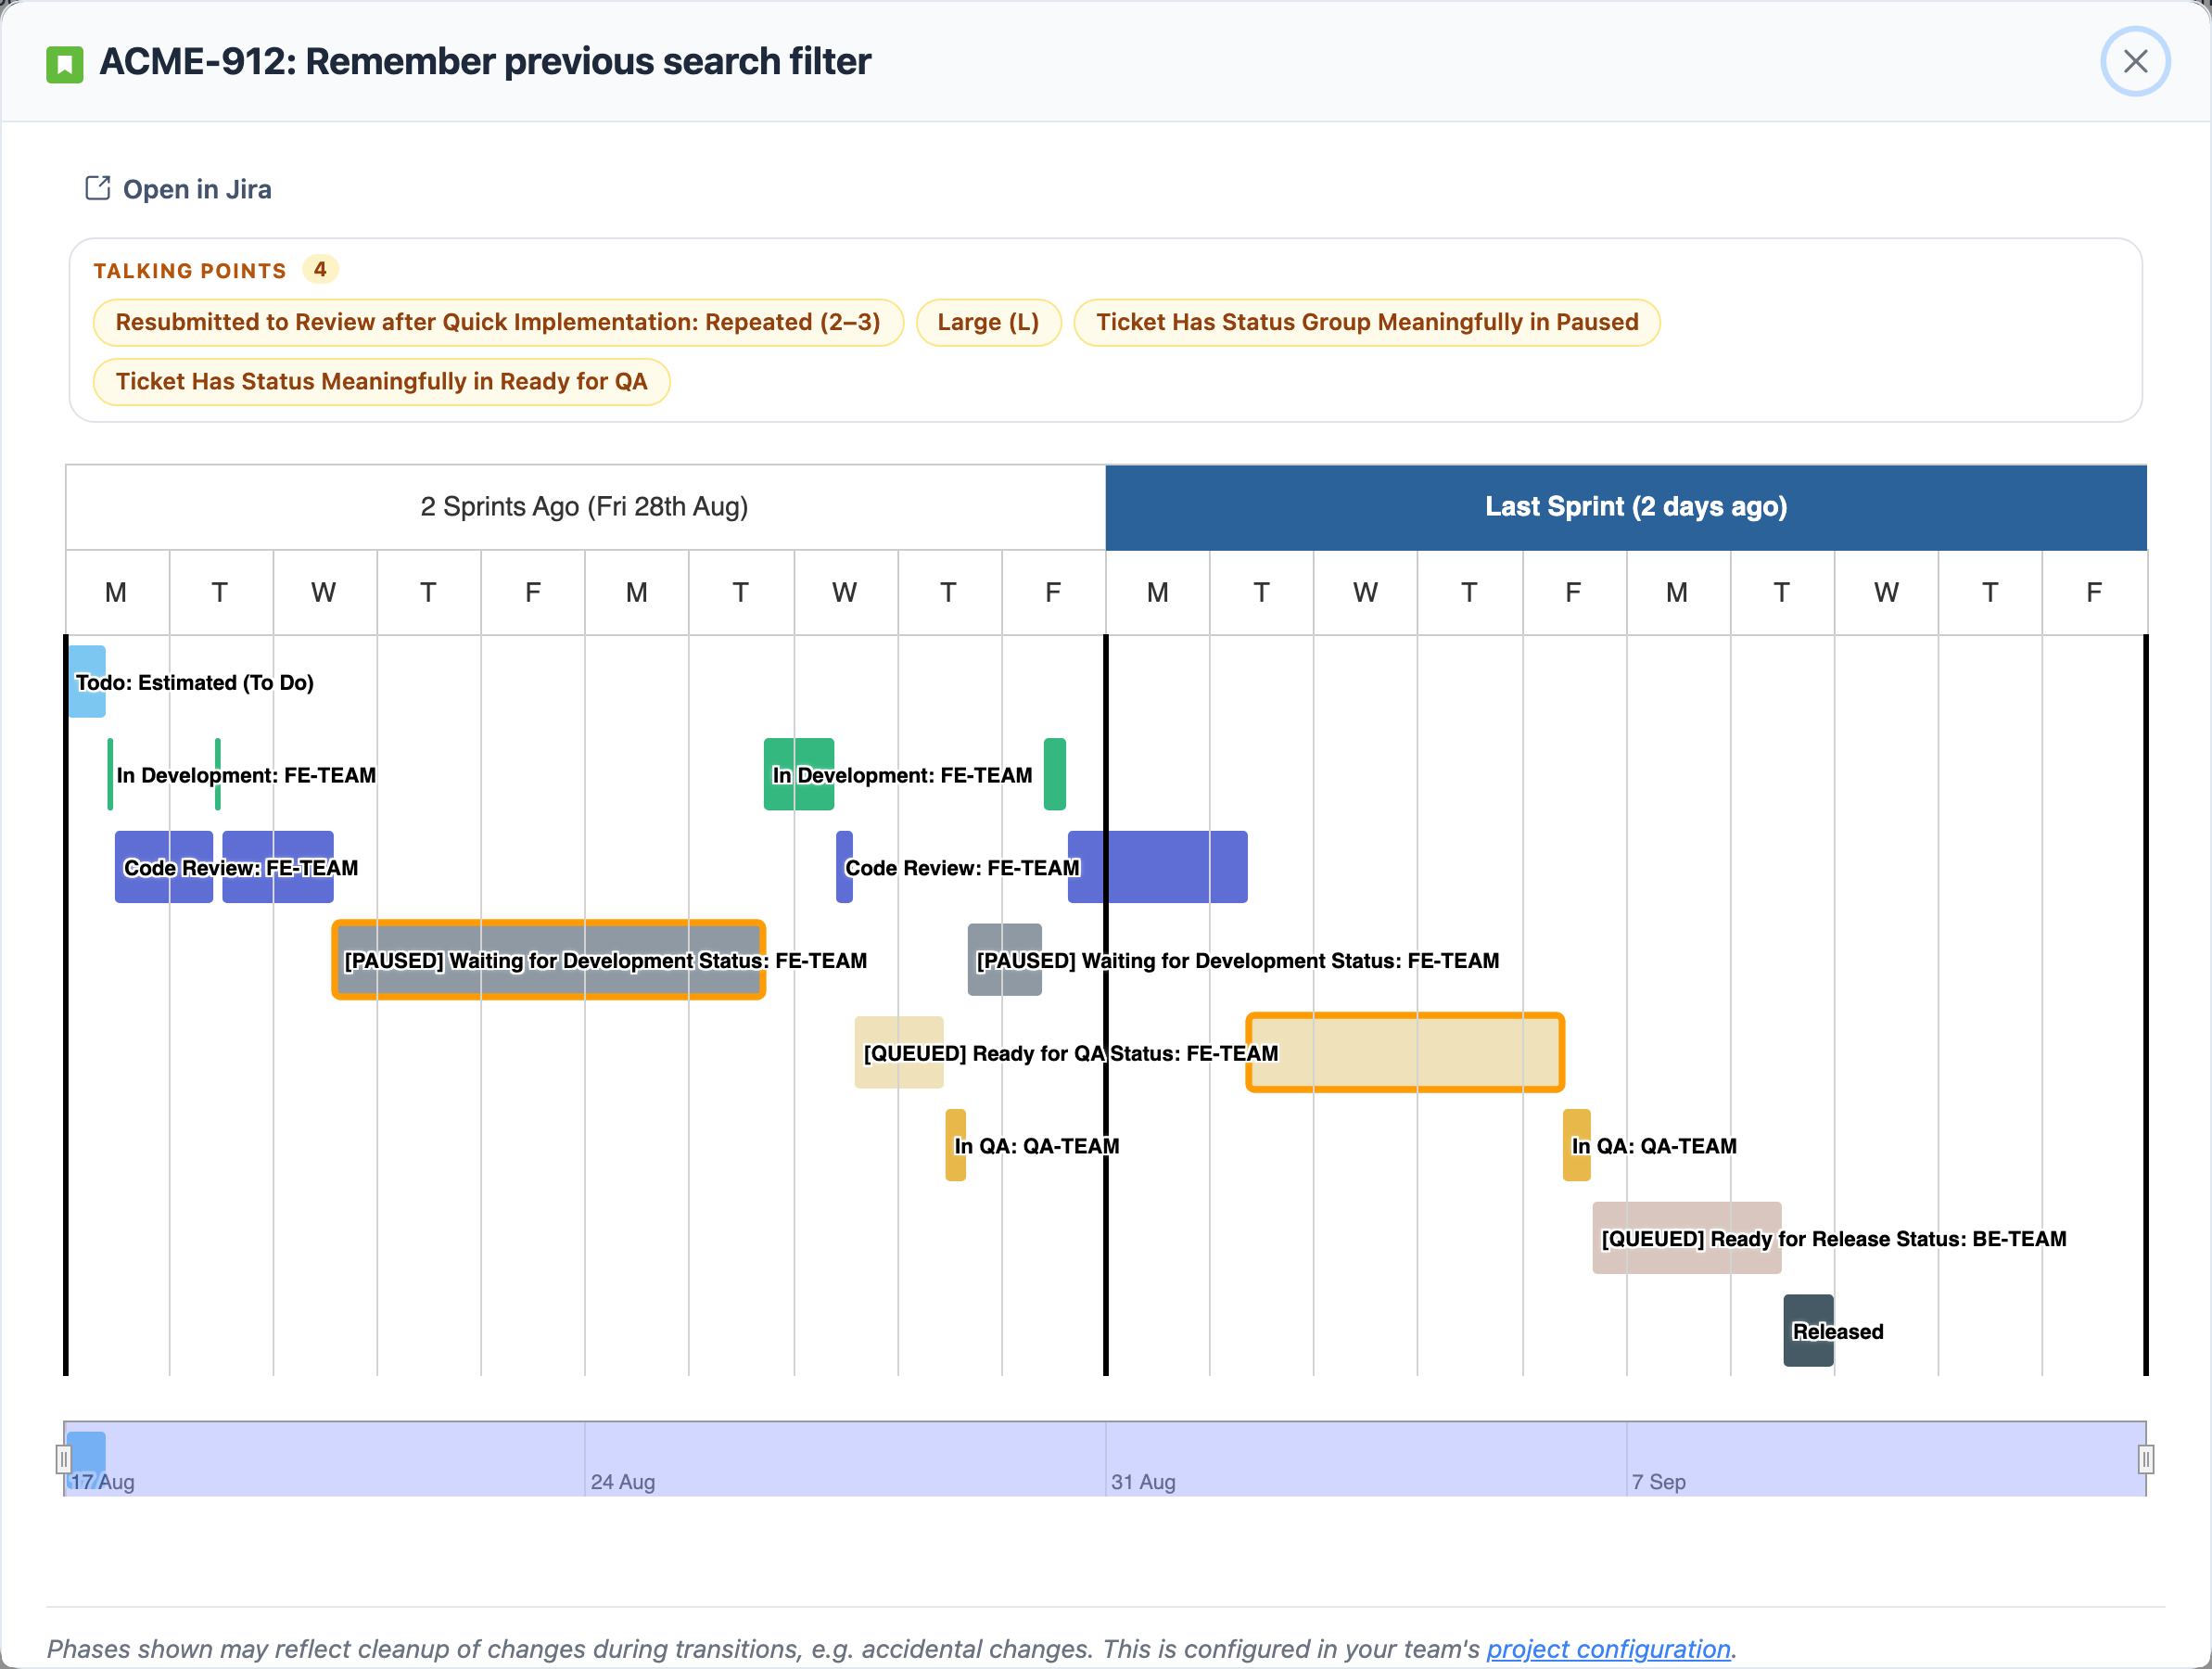Close the ACME-912 ticket dialog
2212x1669 pixels.
click(x=2134, y=62)
